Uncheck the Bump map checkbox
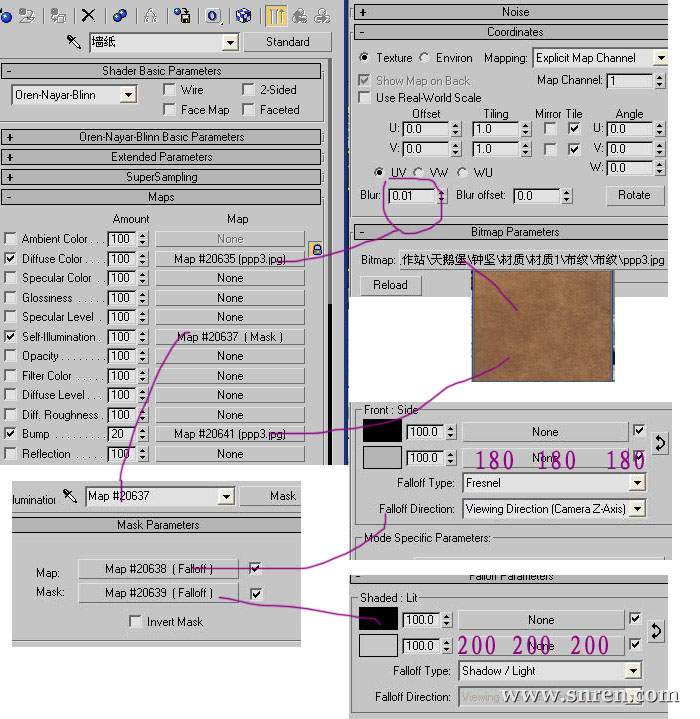 (x=11, y=434)
